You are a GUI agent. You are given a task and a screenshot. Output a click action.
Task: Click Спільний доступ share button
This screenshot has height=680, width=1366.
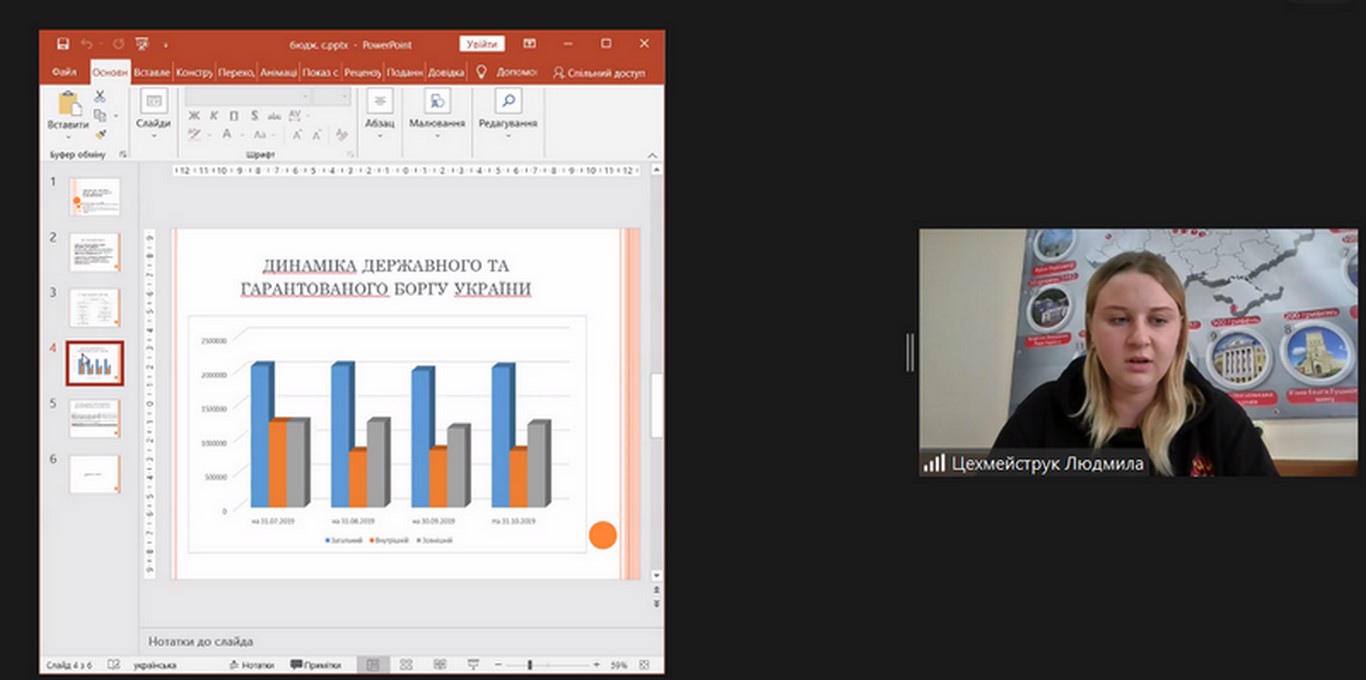point(599,72)
